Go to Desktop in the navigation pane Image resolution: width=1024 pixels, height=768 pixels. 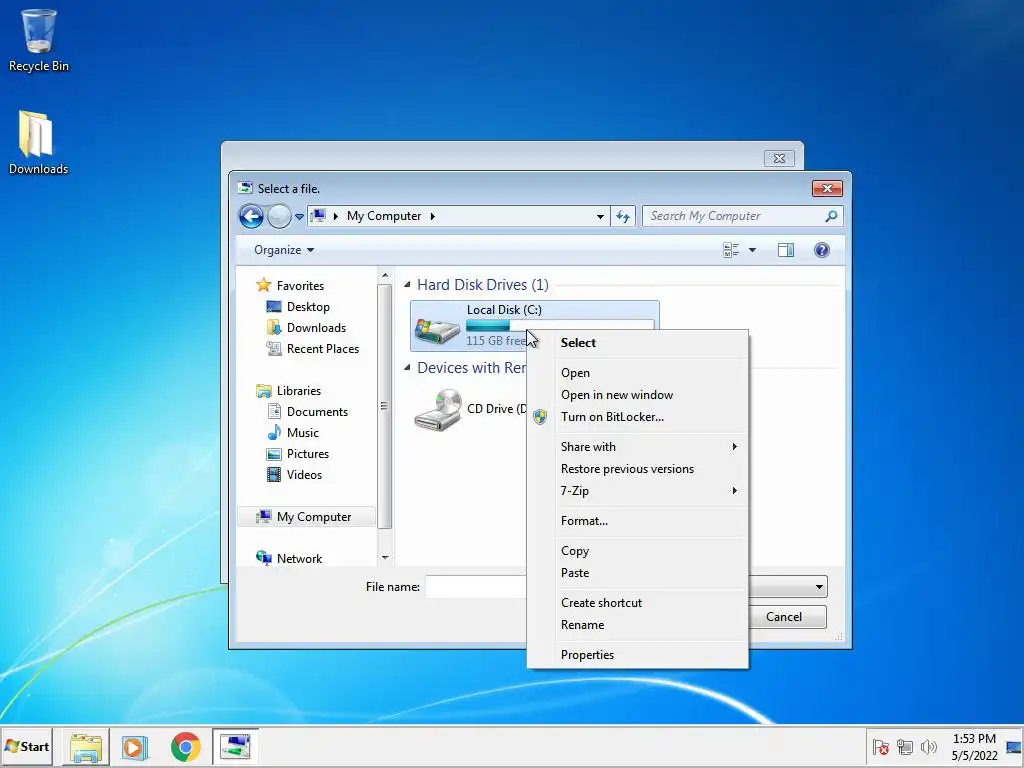pyautogui.click(x=298, y=306)
